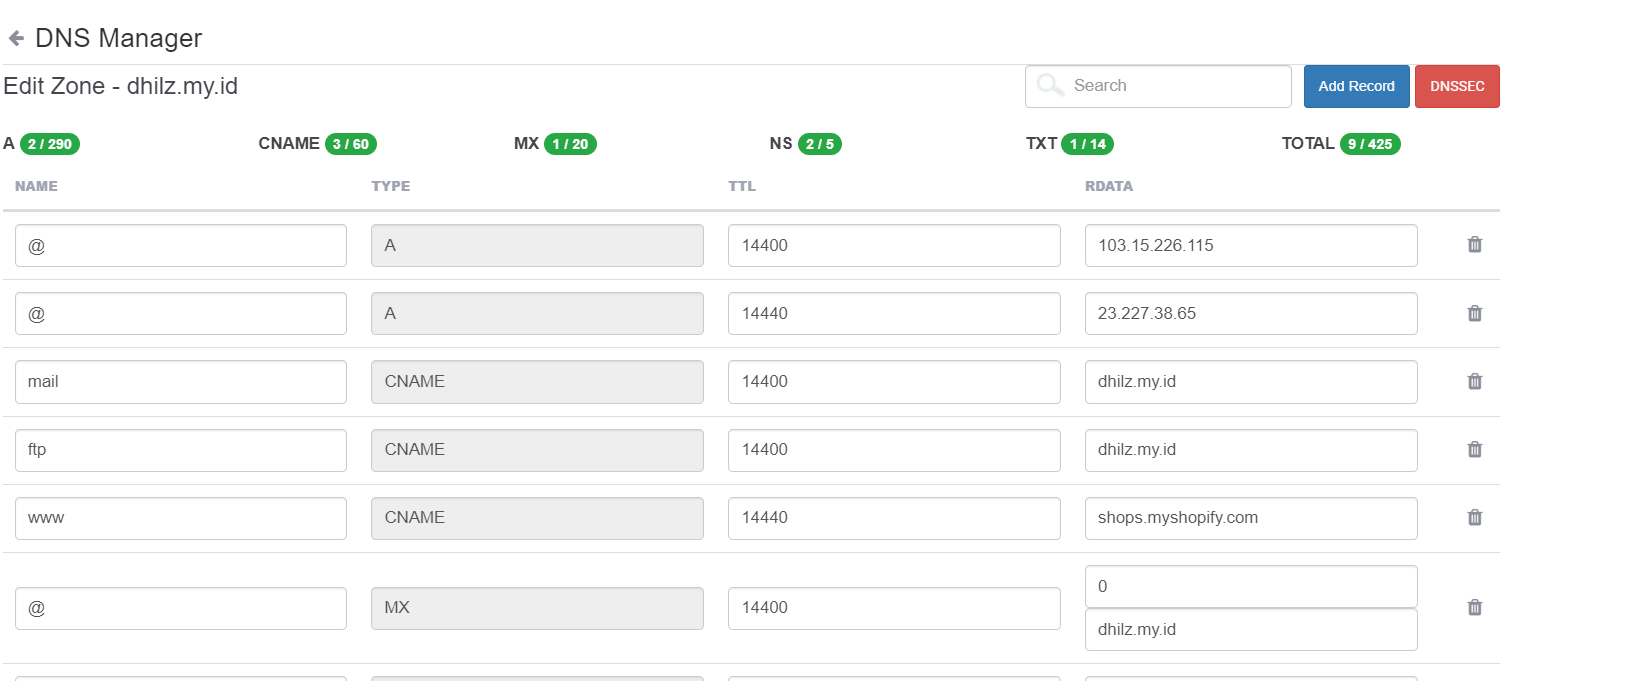Click the NAME column header

36,186
